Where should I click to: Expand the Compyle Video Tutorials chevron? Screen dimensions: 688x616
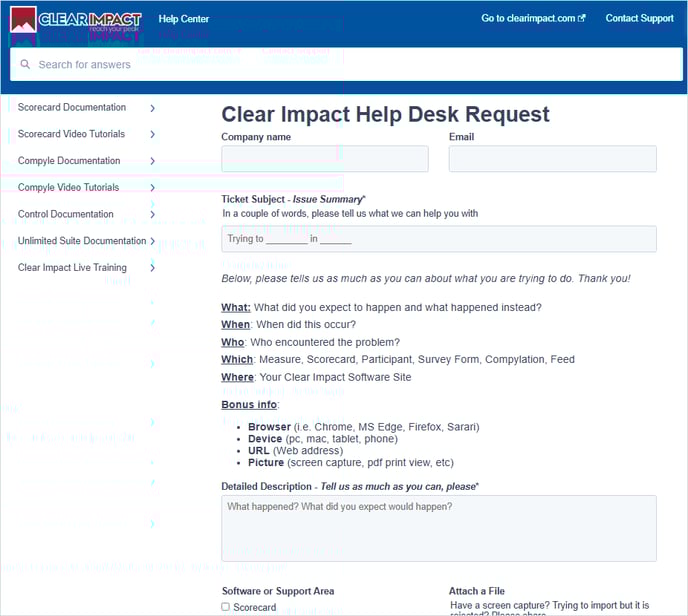(152, 188)
